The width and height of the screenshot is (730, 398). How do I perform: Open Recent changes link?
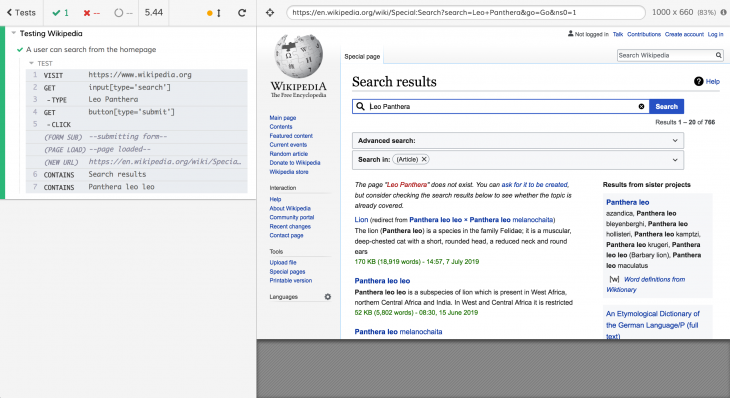tap(290, 227)
